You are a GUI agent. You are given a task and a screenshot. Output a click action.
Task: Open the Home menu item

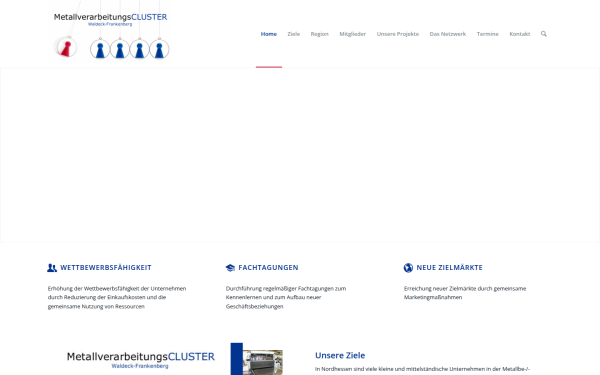[269, 34]
